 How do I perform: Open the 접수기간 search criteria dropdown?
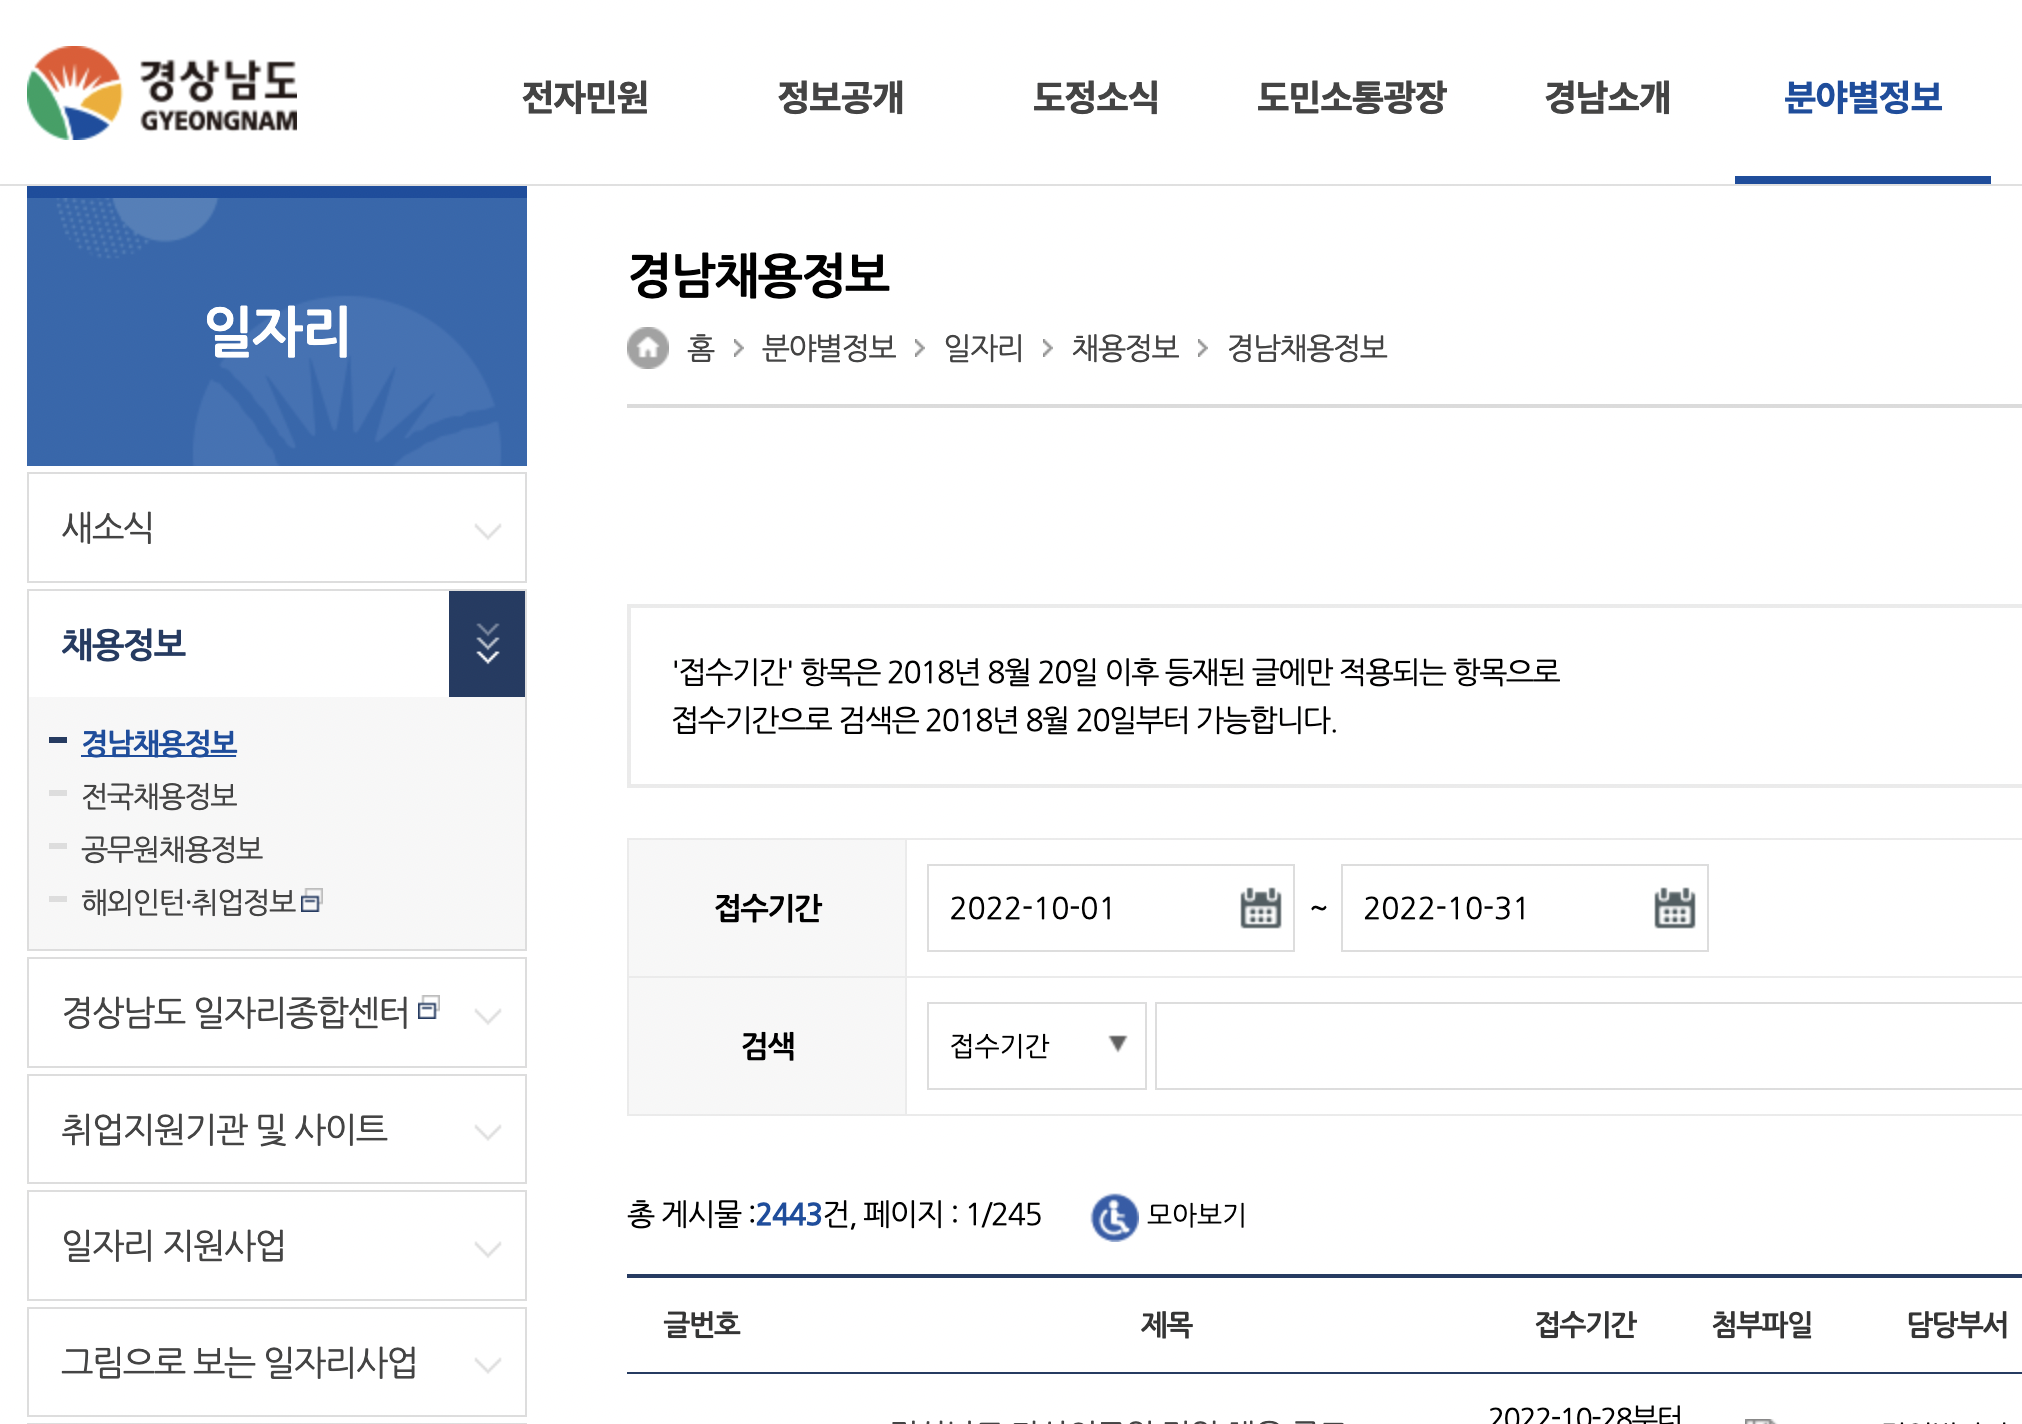pyautogui.click(x=1035, y=1046)
